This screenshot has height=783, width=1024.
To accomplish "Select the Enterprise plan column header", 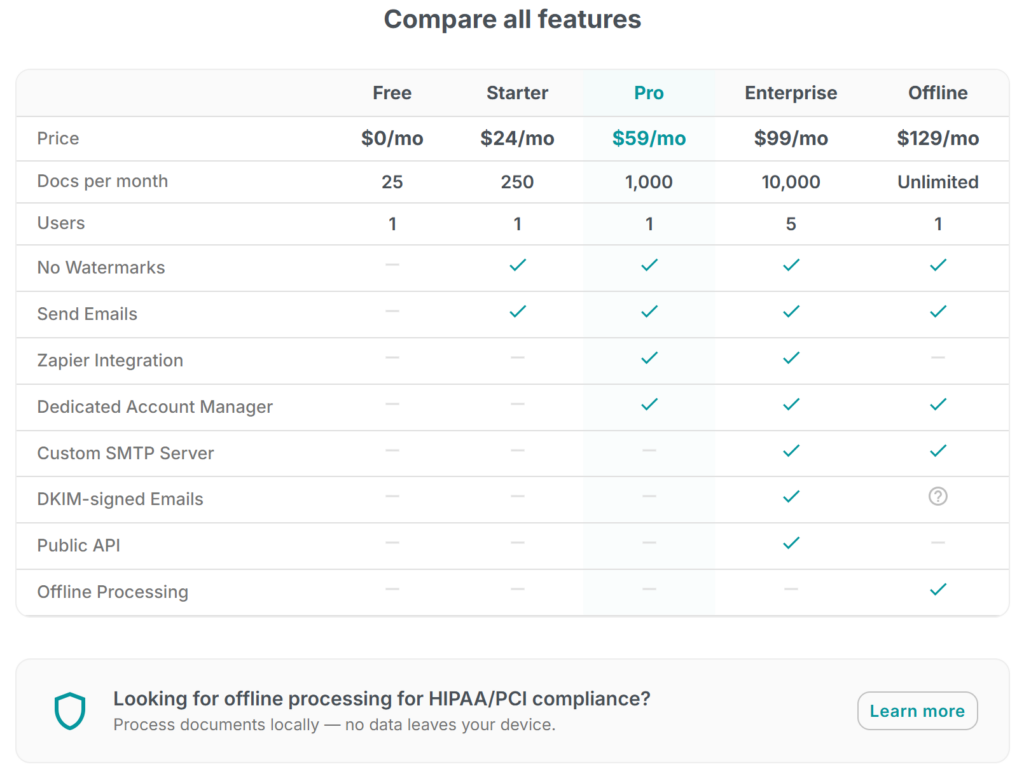I will [x=791, y=93].
